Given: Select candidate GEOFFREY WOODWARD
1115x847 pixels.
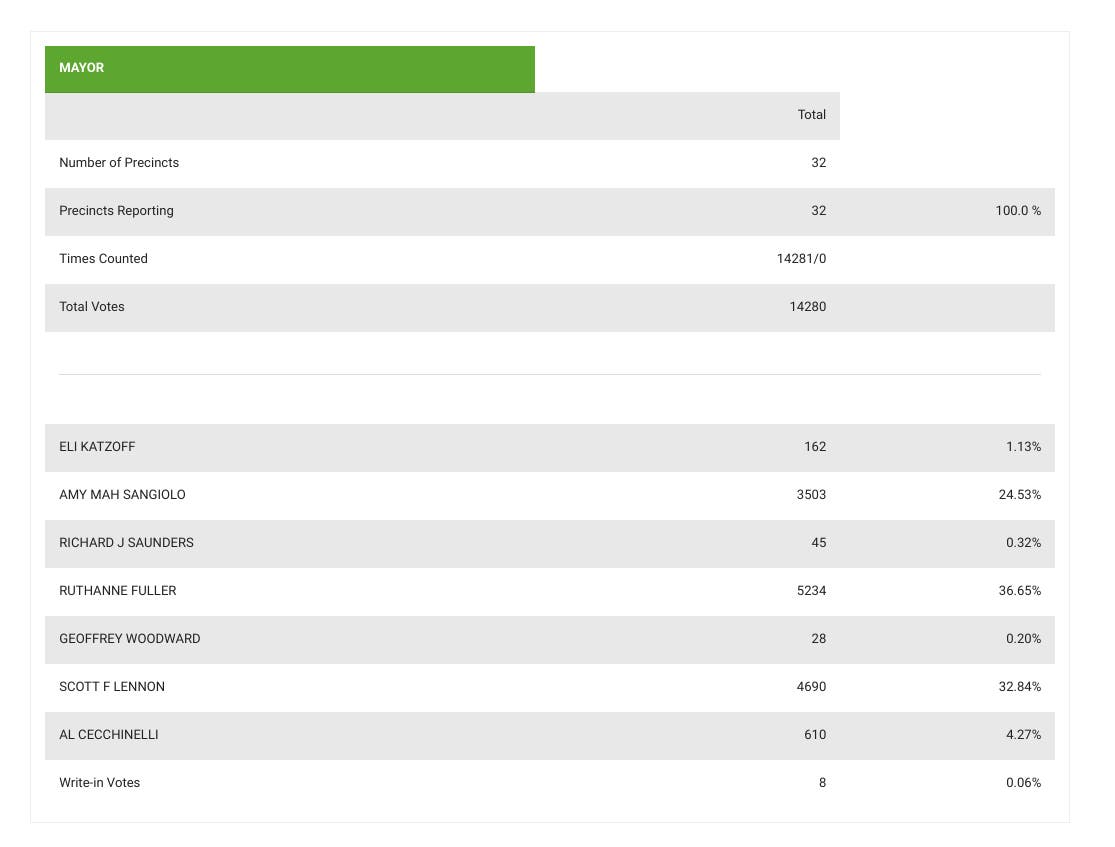Looking at the screenshot, I should (129, 639).
